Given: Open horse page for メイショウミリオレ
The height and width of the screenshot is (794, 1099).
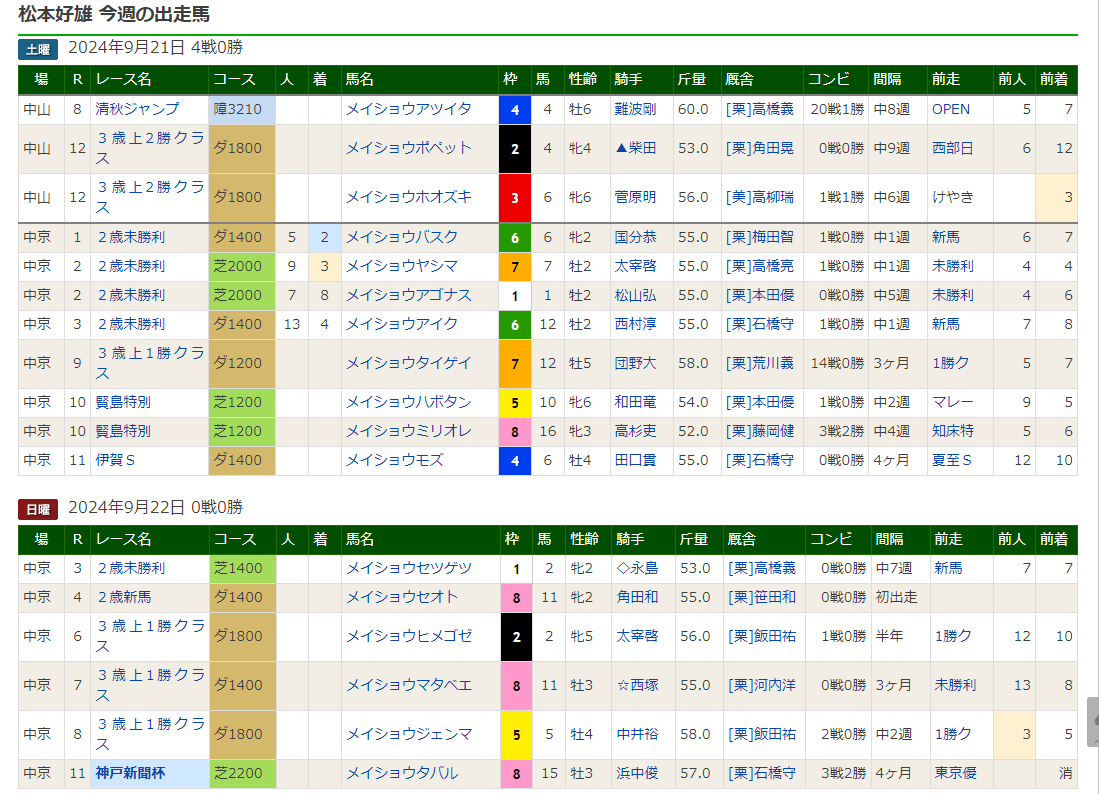Looking at the screenshot, I should [408, 431].
